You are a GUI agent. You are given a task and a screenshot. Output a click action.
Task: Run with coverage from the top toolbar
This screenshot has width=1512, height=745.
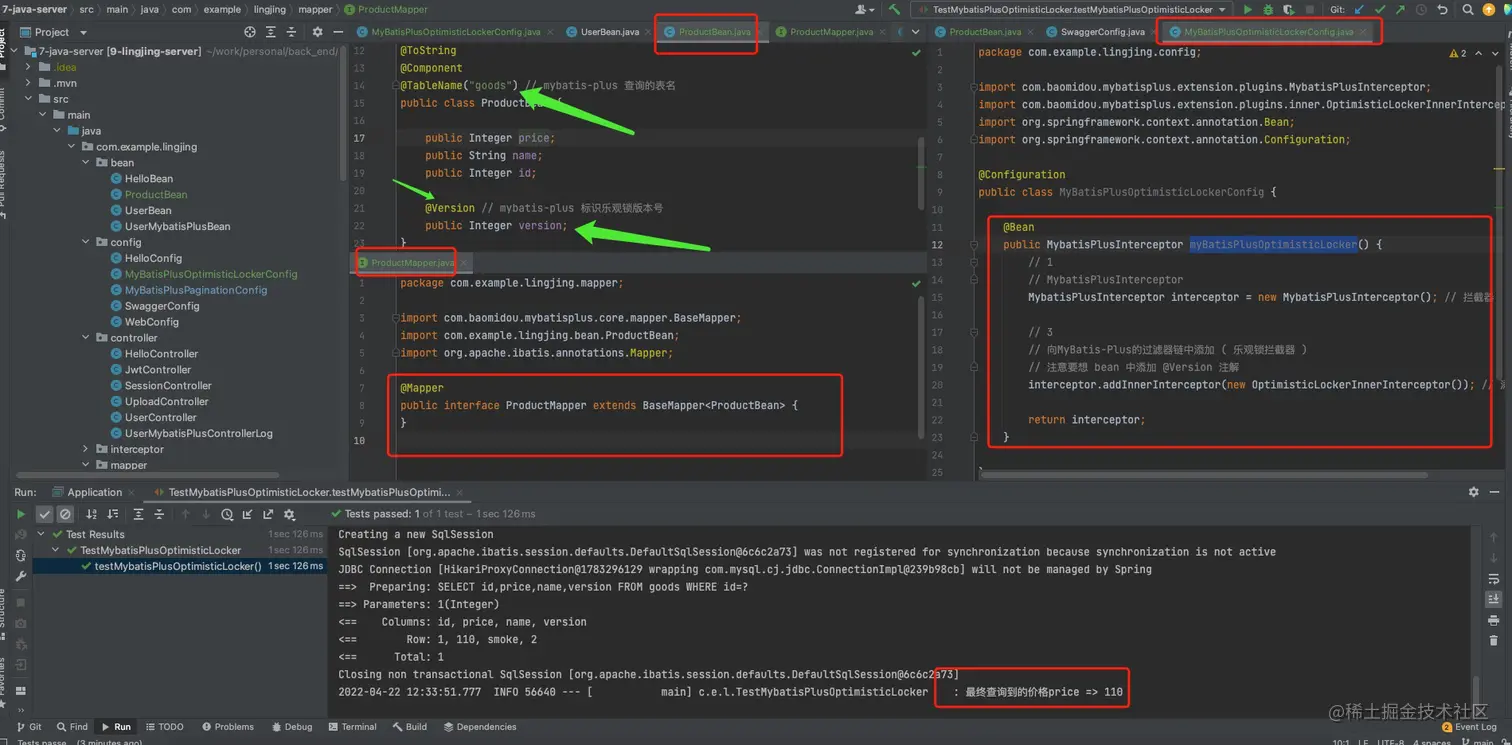click(1289, 9)
